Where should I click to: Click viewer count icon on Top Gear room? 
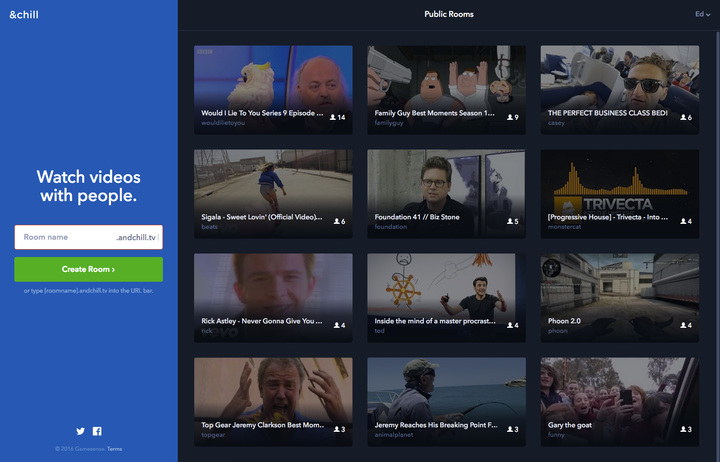(x=337, y=429)
